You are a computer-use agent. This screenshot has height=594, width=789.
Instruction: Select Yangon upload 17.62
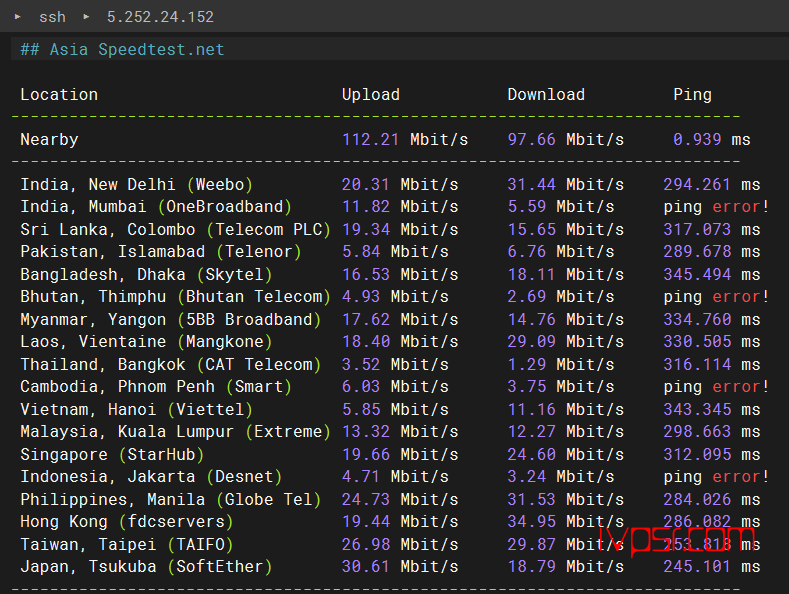[x=365, y=319]
